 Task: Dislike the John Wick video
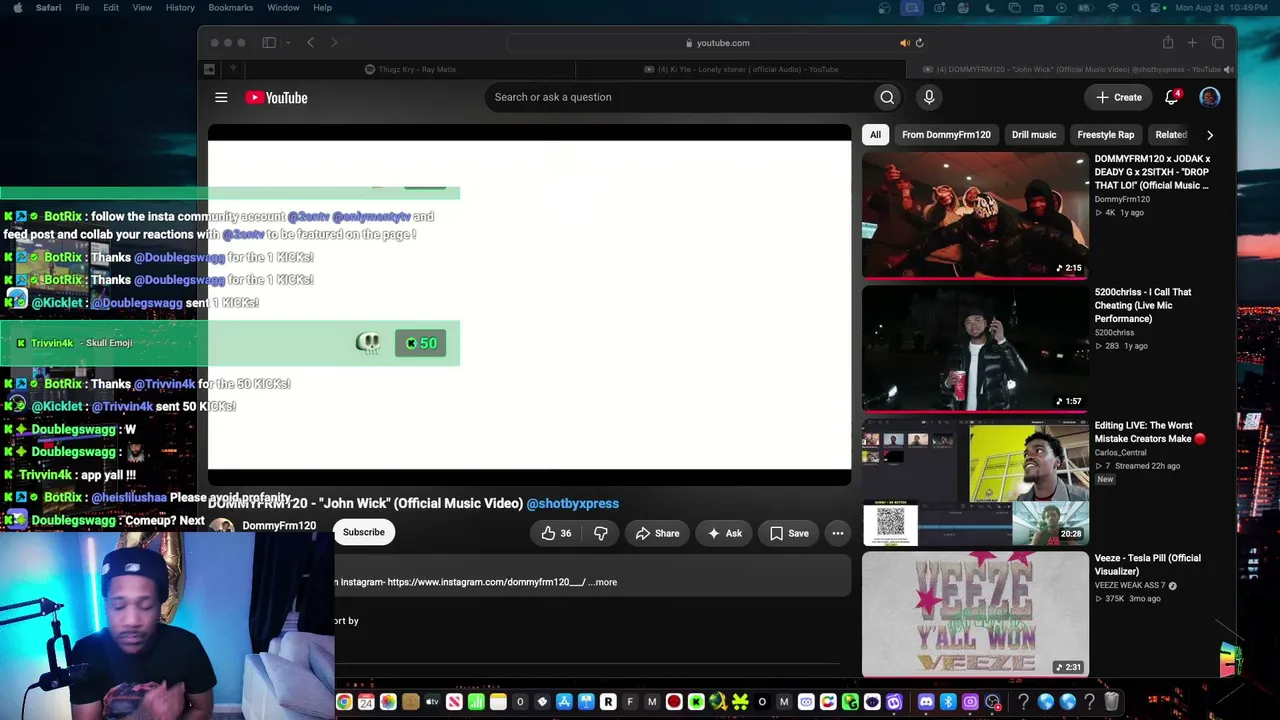click(x=600, y=533)
